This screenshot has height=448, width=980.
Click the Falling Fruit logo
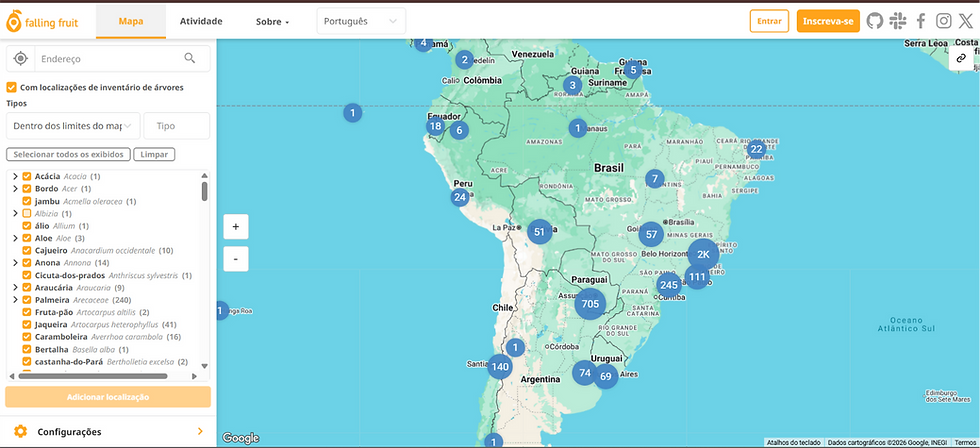[42, 22]
